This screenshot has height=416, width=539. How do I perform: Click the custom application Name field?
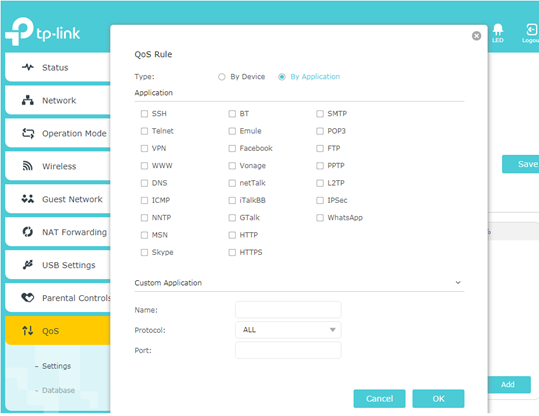click(288, 310)
